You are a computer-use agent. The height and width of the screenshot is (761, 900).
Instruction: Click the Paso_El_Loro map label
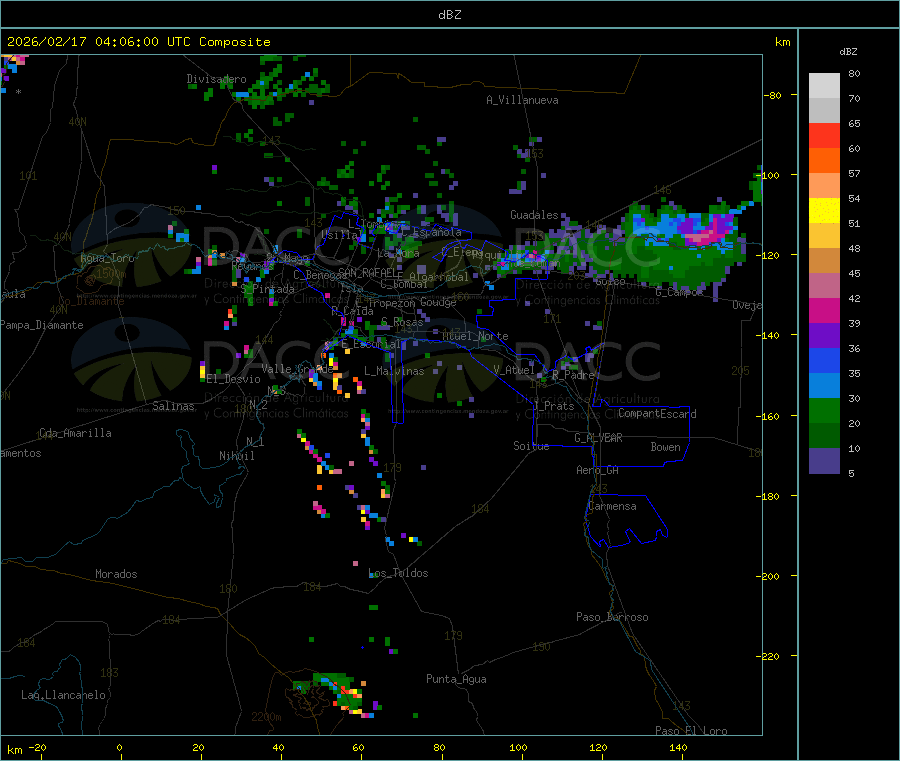point(691,731)
